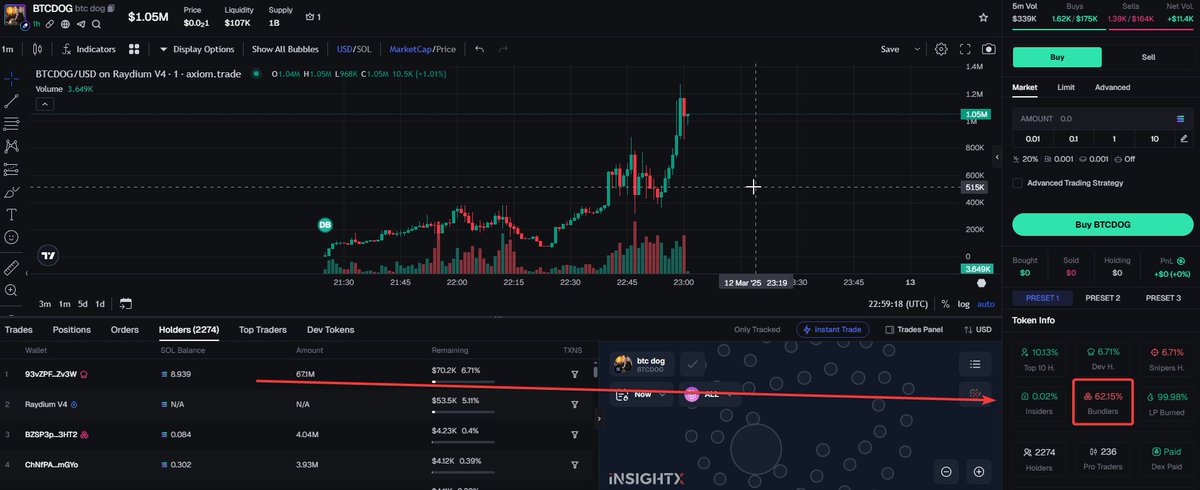Open the Fibonacci retracement tool
The image size is (1200, 490).
(x=11, y=123)
